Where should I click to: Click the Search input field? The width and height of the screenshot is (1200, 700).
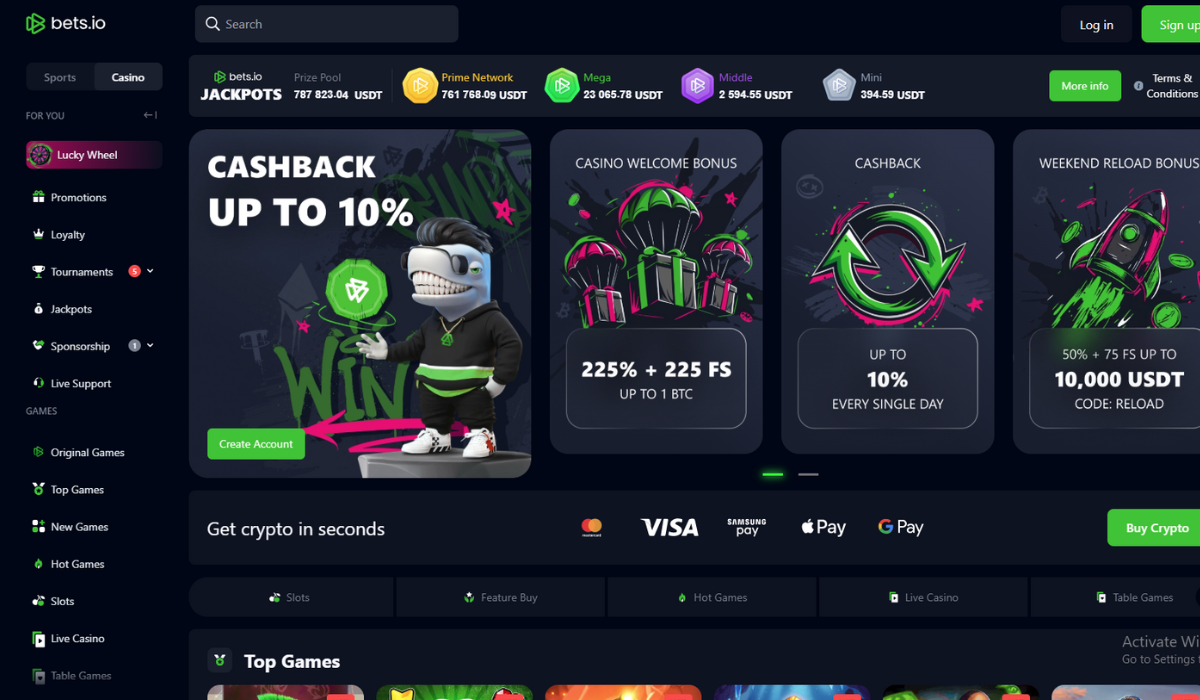(x=327, y=24)
